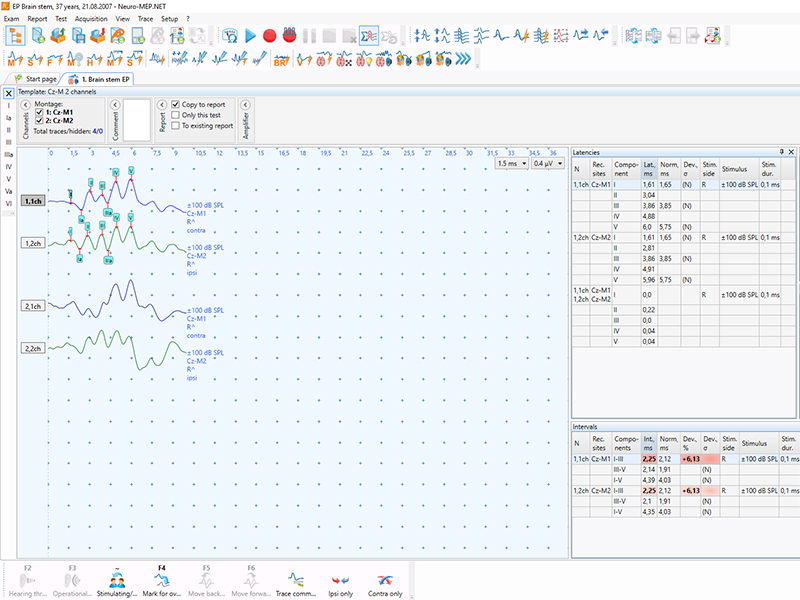Open the 0.4 µV amplitude scale dropdown
Screen dimensions: 800x600
point(547,163)
